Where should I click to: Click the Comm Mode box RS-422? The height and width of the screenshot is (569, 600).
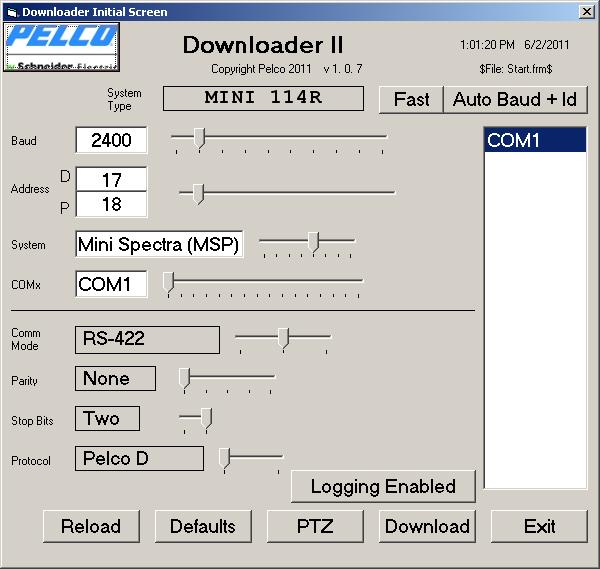(x=147, y=340)
